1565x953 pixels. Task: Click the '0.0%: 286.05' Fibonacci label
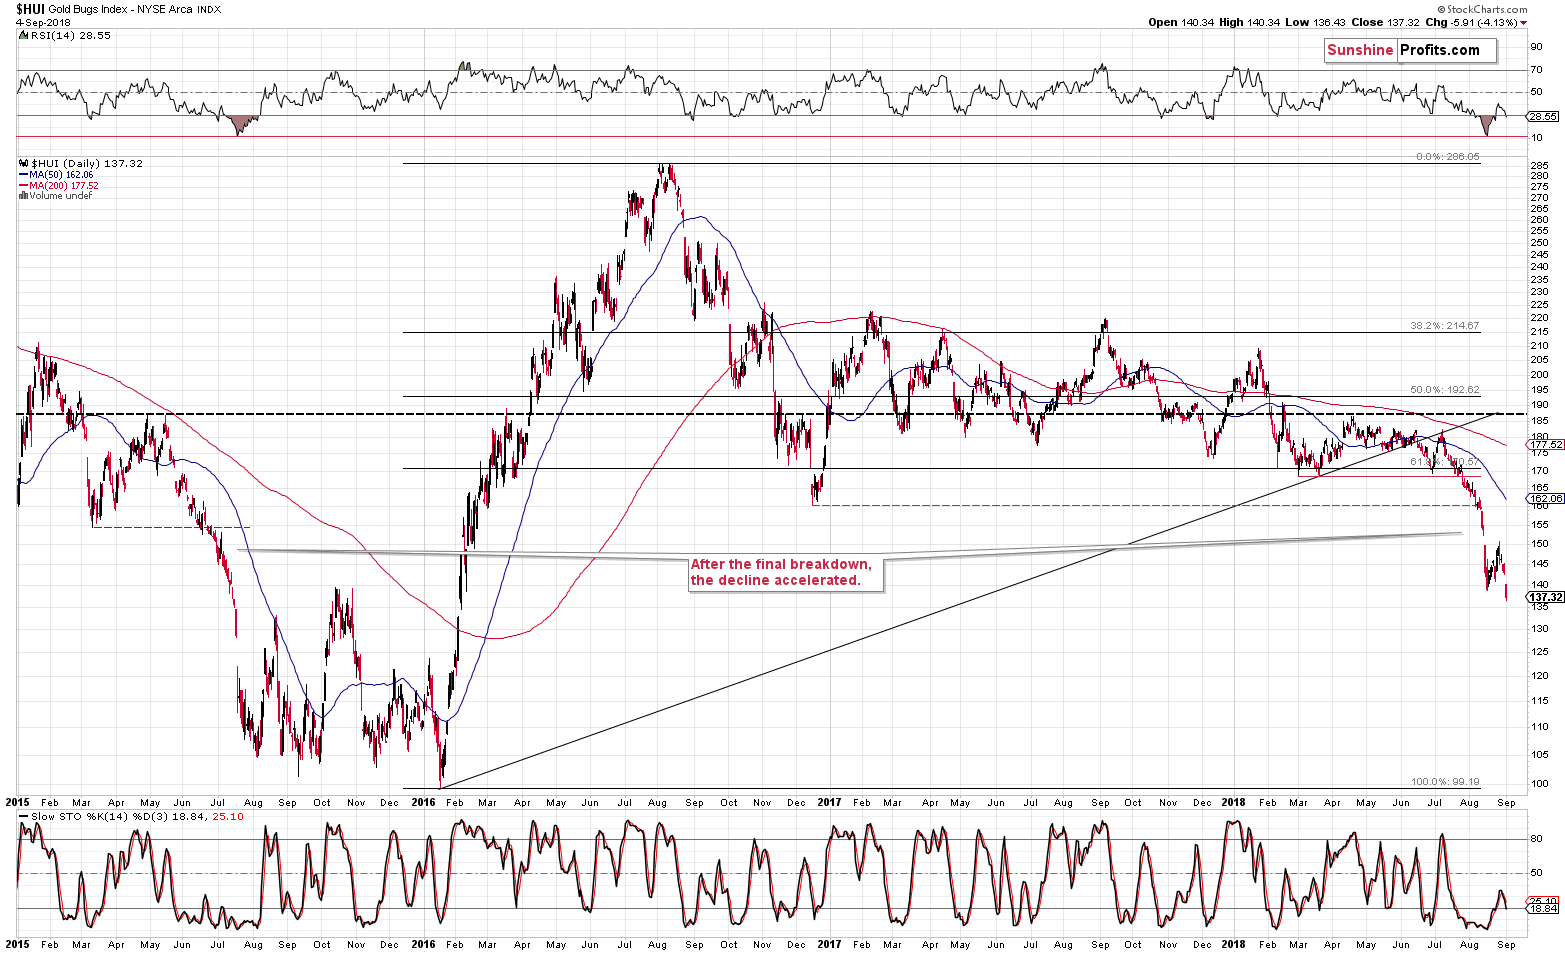click(1448, 157)
